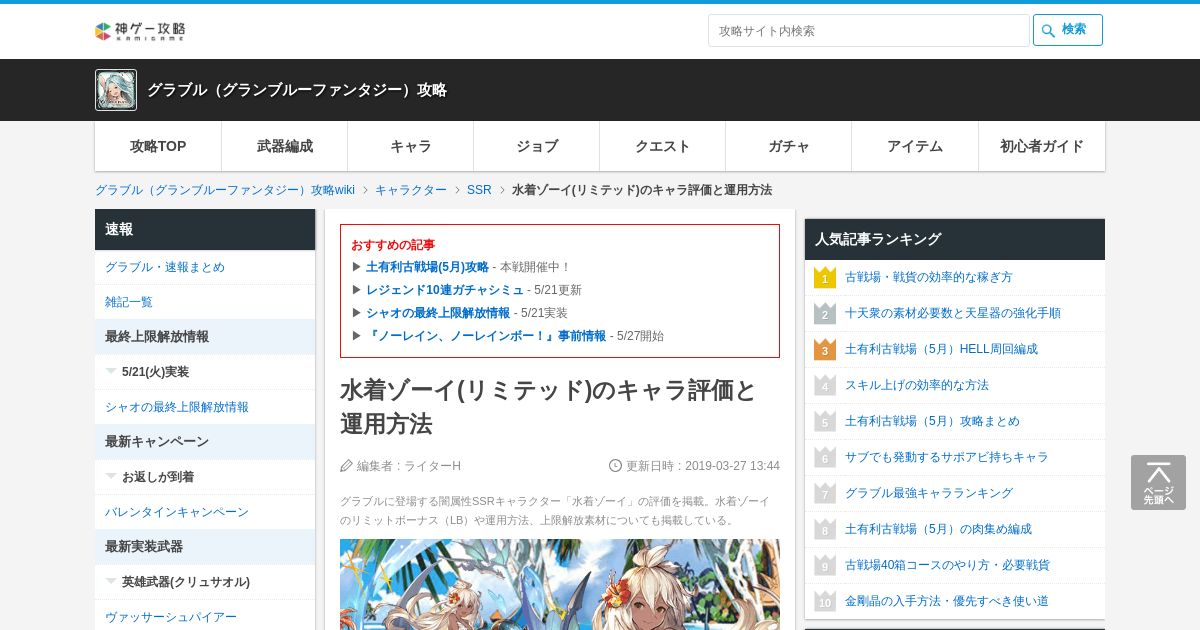Click the 人気記事ランキング header
The width and height of the screenshot is (1200, 630).
955,239
